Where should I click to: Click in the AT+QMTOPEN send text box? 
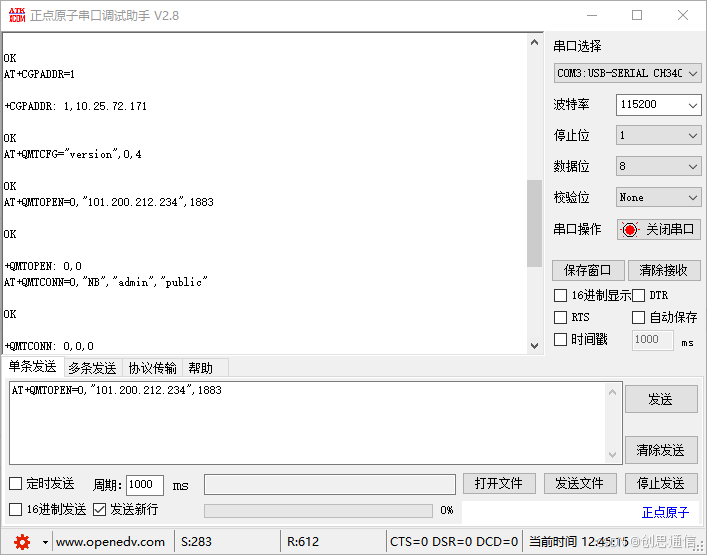click(308, 423)
